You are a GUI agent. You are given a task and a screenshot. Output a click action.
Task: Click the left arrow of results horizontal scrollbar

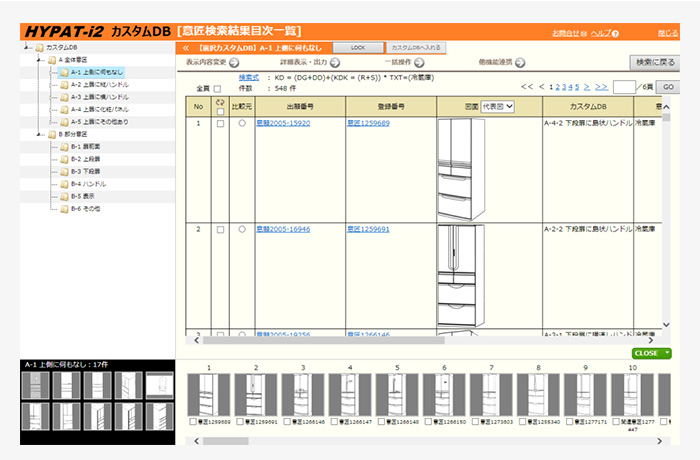(x=196, y=341)
